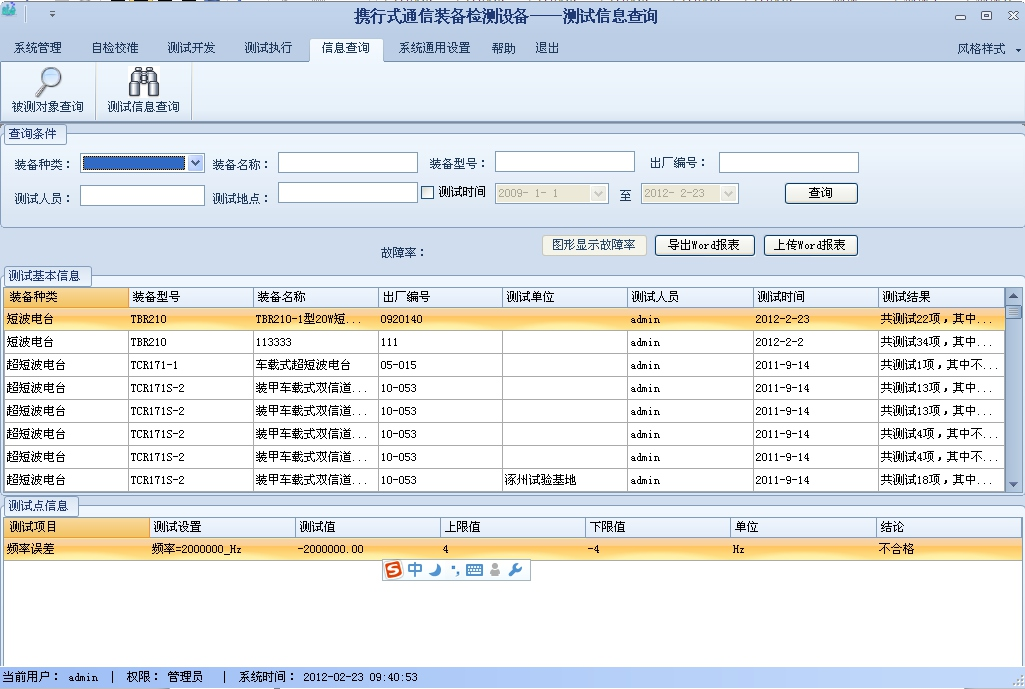Image resolution: width=1025 pixels, height=689 pixels.
Task: Switch input language with the 中 icon
Action: 415,570
